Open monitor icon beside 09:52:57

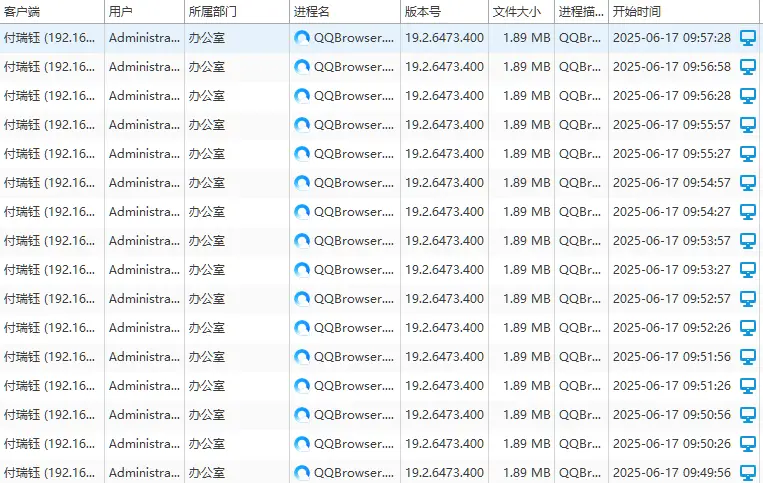[x=747, y=299]
